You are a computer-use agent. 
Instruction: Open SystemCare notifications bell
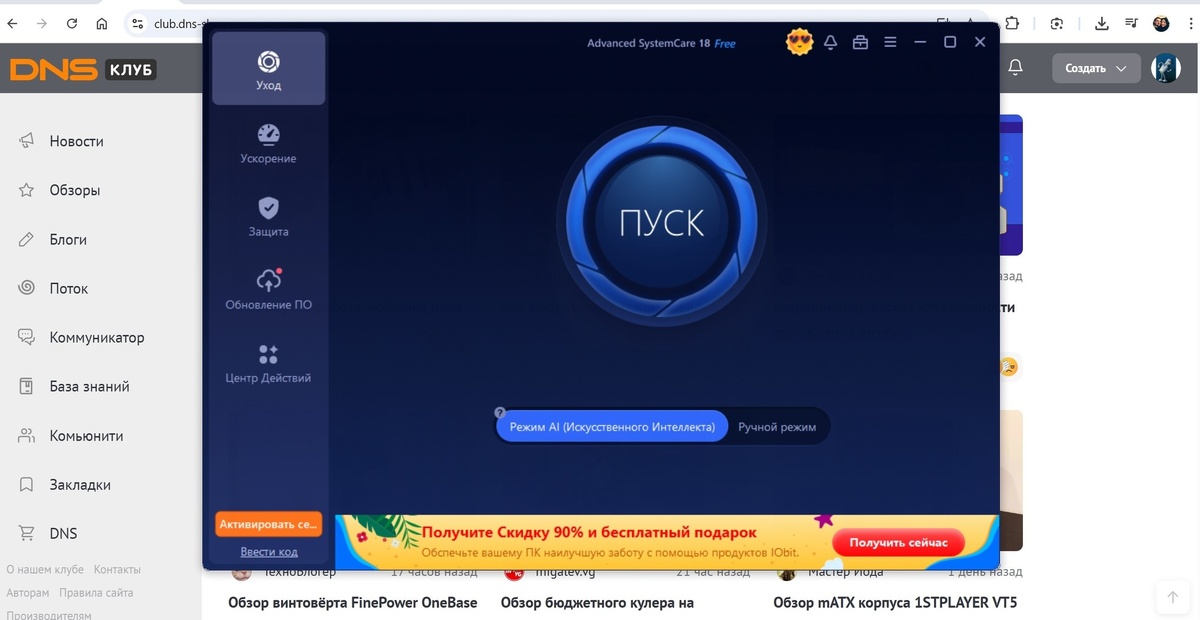[830, 43]
